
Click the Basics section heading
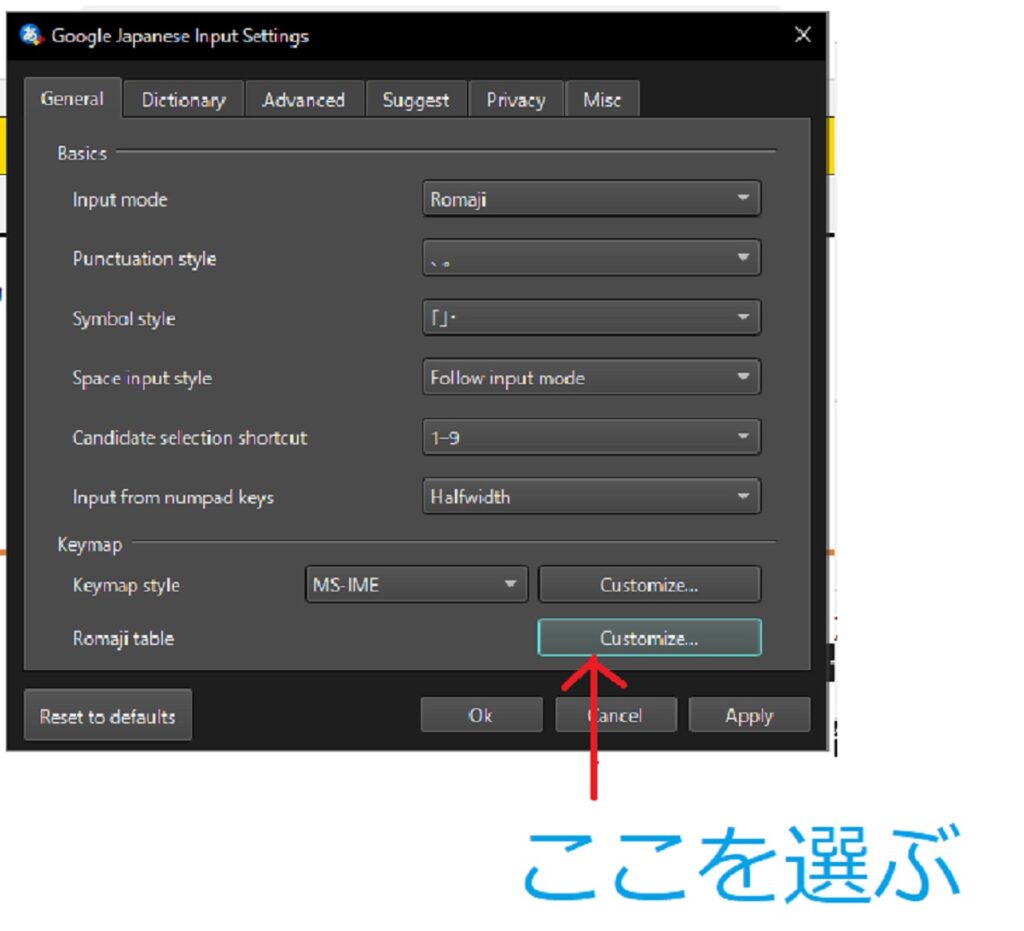82,153
